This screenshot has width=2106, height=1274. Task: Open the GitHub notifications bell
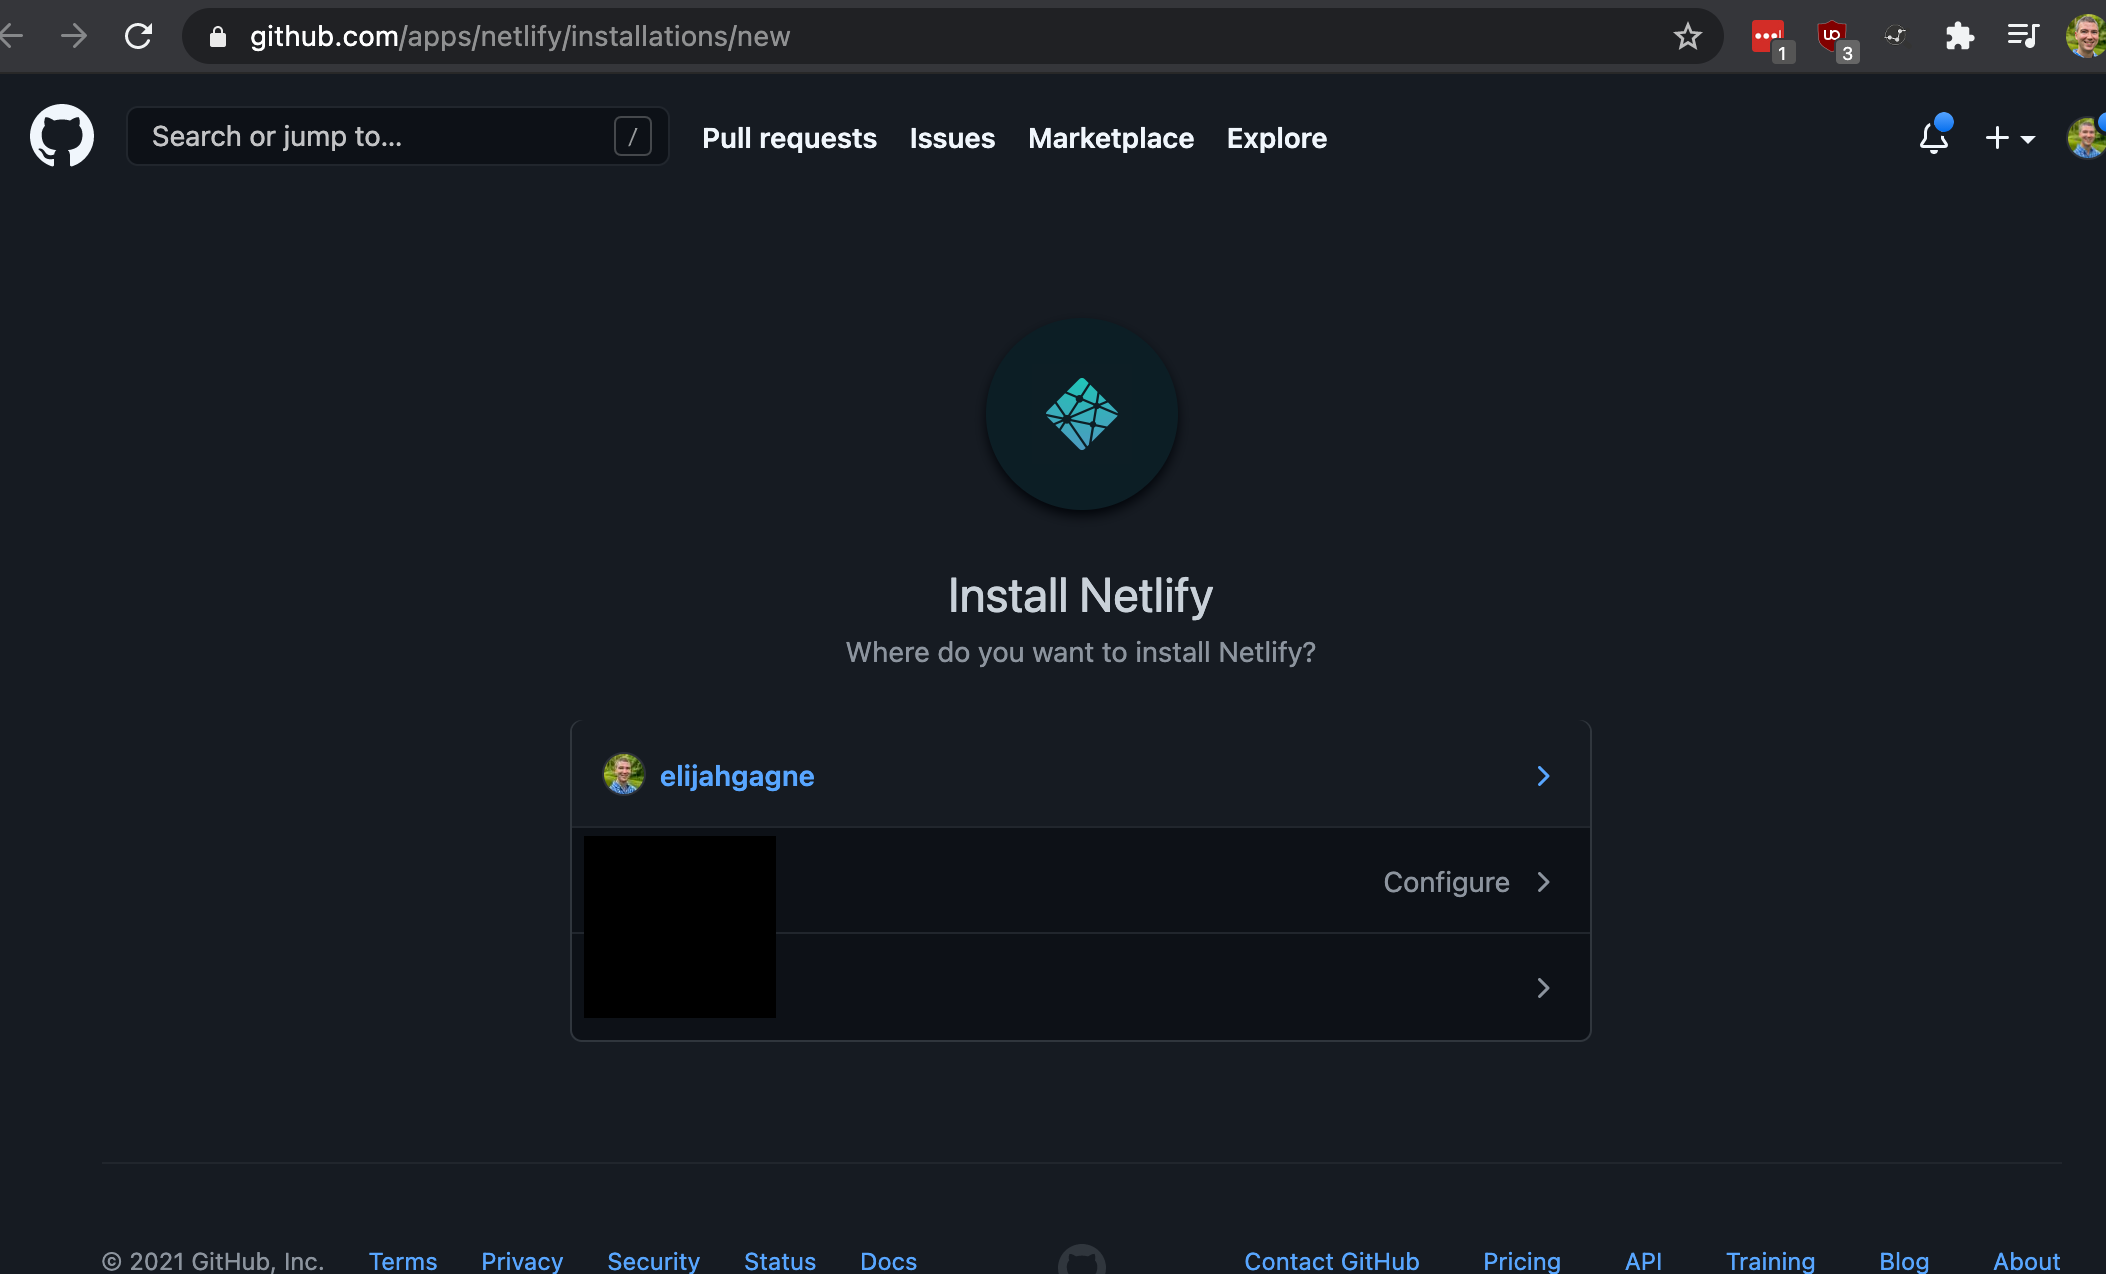click(x=1935, y=137)
